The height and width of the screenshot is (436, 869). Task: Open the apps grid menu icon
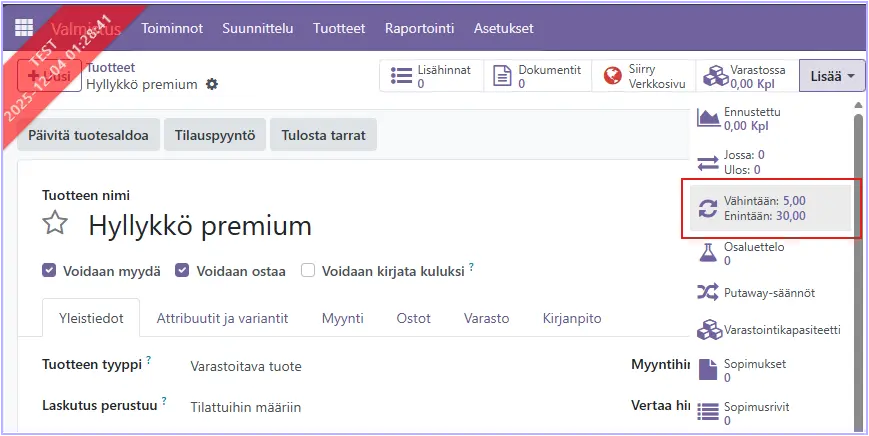click(x=24, y=28)
